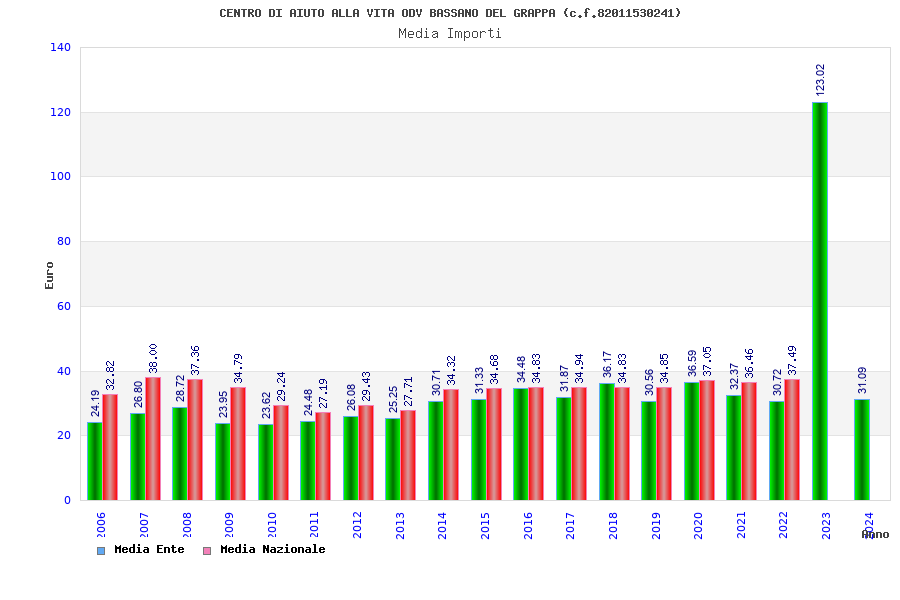Click the chart title CENTRO DI AIUTO ALLA VITA
The image size is (900, 600).
[450, 13]
